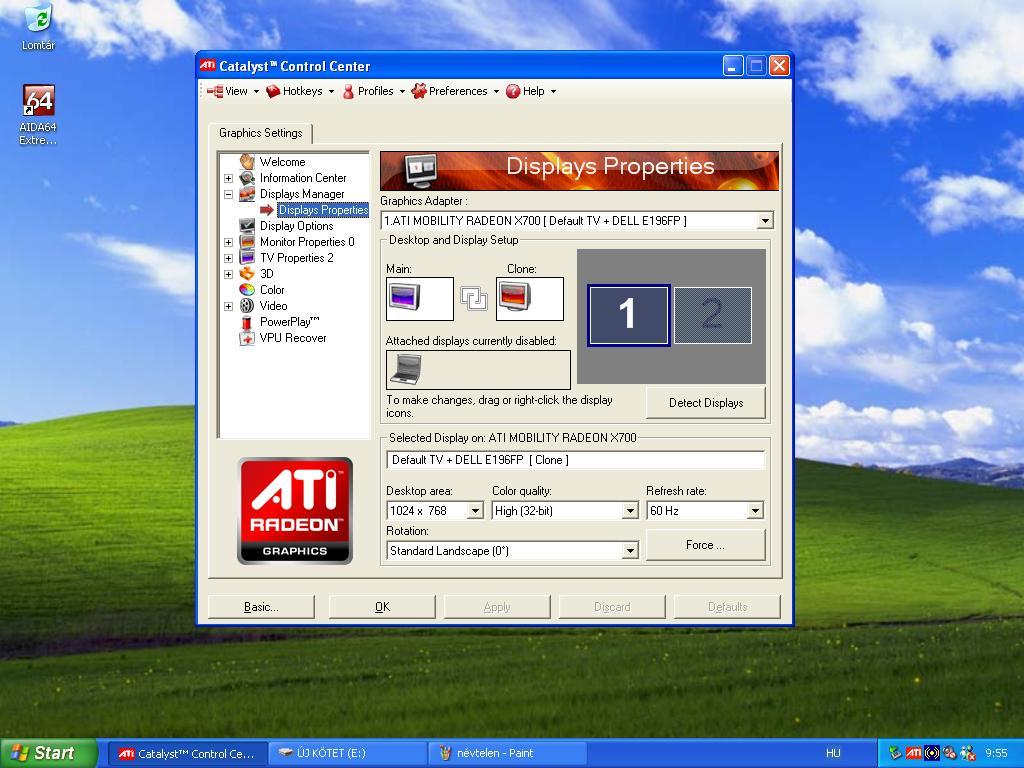
Task: Click the VPU Recover tree label
Action: pyautogui.click(x=293, y=338)
